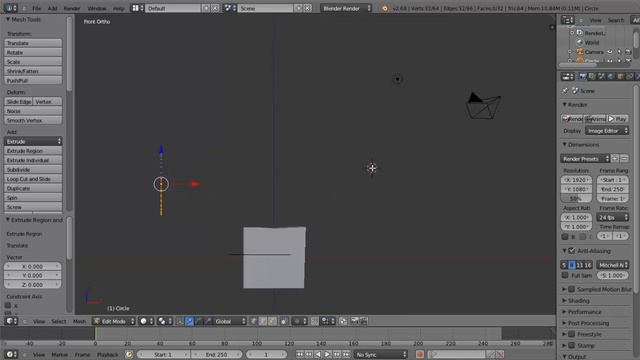Screen dimensions: 640x360
Task: Click the Subdivide button
Action: 33,169
